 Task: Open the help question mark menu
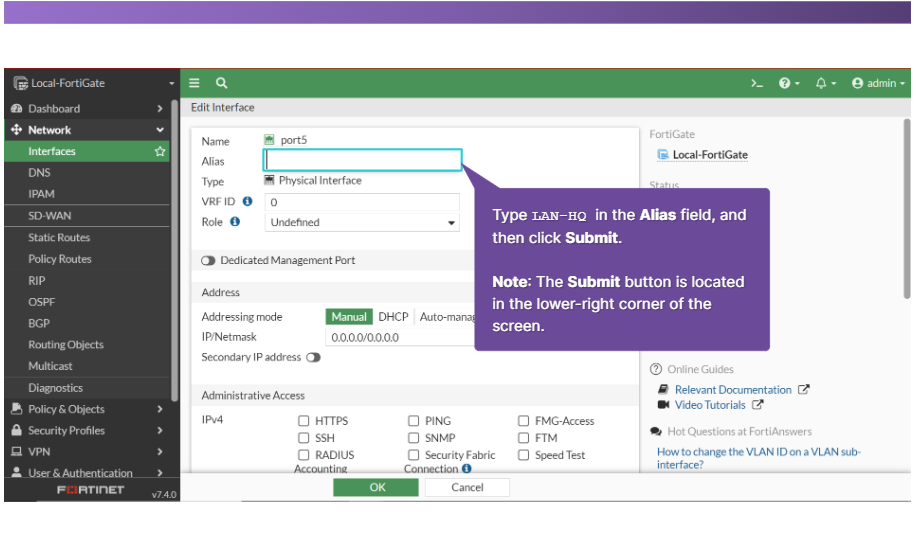coord(789,83)
